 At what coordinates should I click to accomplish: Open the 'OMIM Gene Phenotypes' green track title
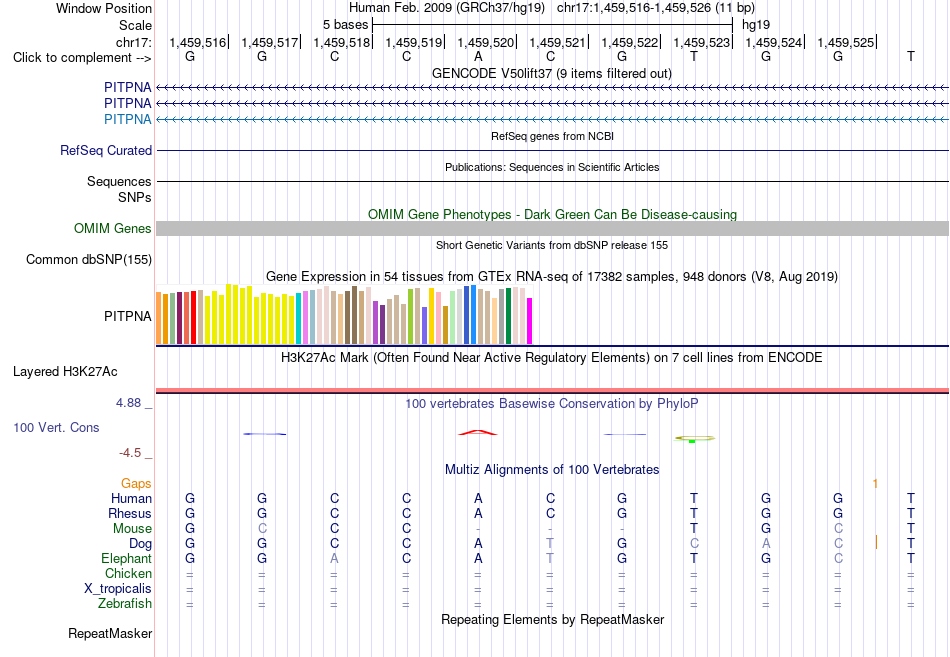pyautogui.click(x=552, y=215)
